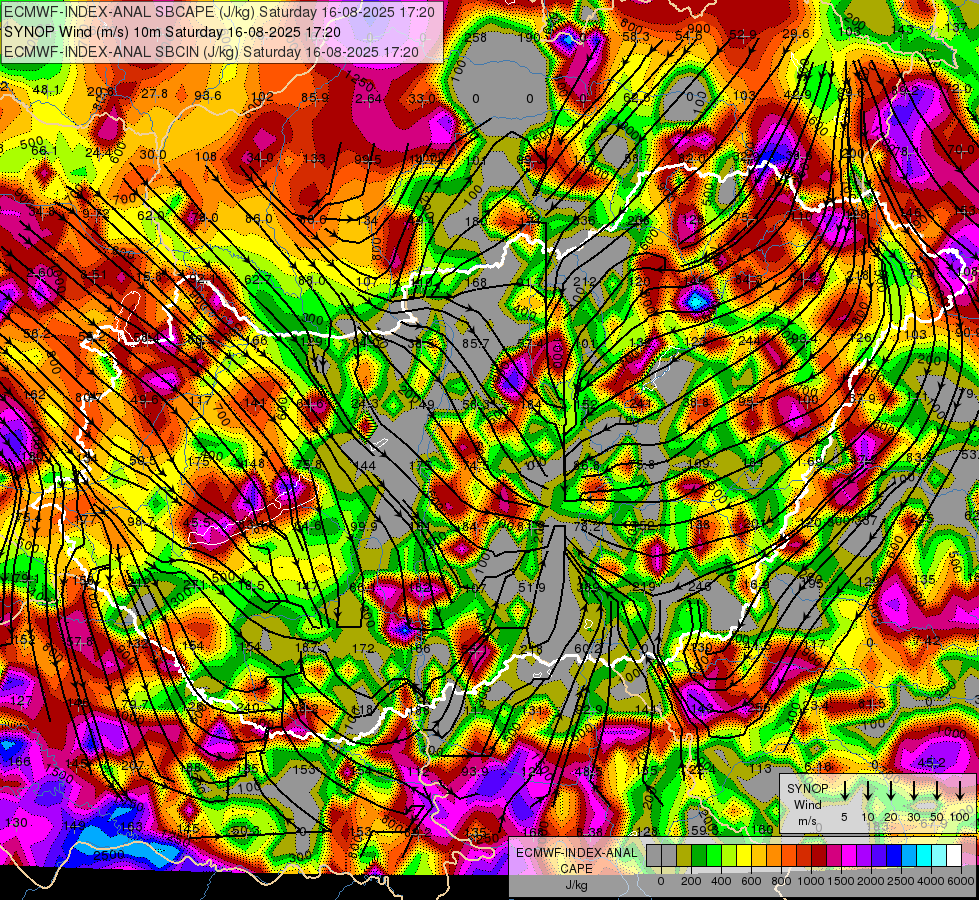Screen dimensions: 979x900
Task: Click the CAPE label in color legend
Action: (x=576, y=869)
